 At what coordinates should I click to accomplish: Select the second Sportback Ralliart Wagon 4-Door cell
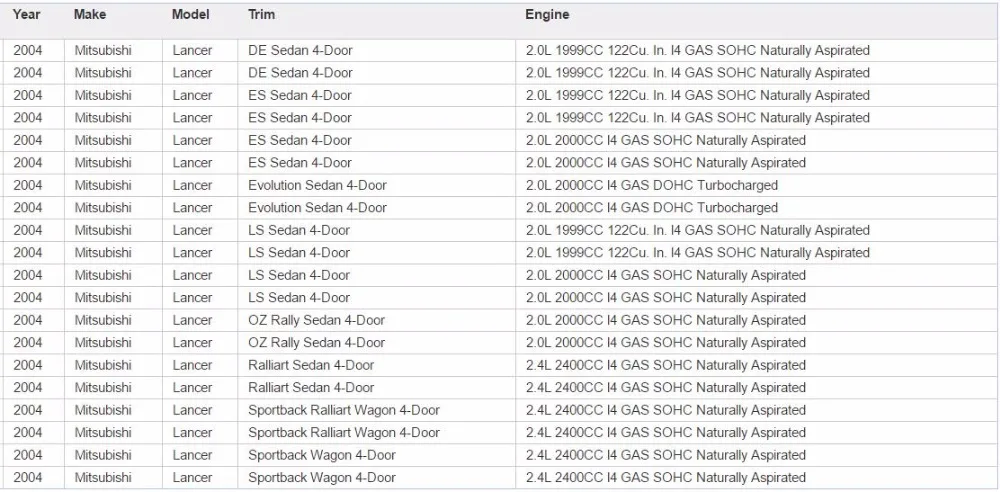pos(376,432)
